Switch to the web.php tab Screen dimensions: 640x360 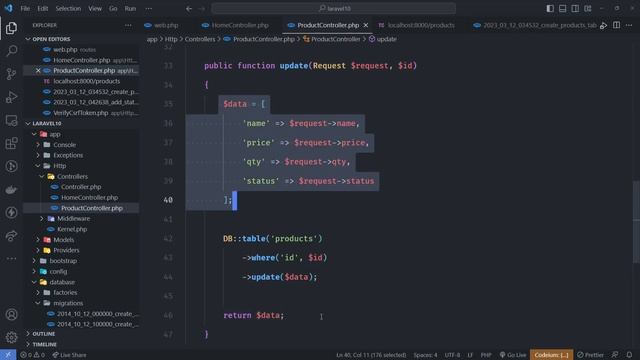[161, 25]
